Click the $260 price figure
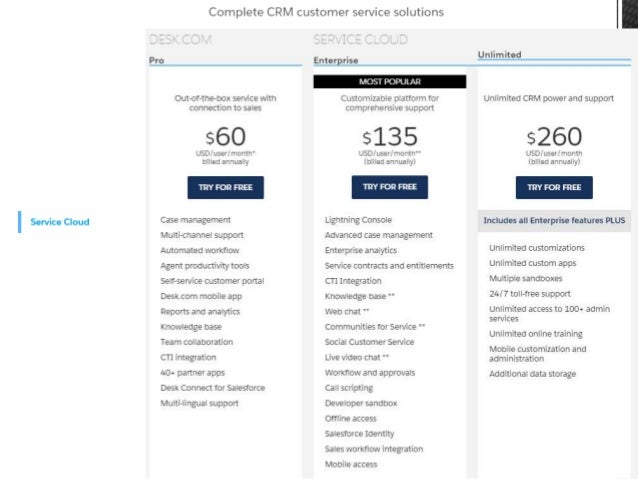The image size is (638, 479). (x=554, y=136)
